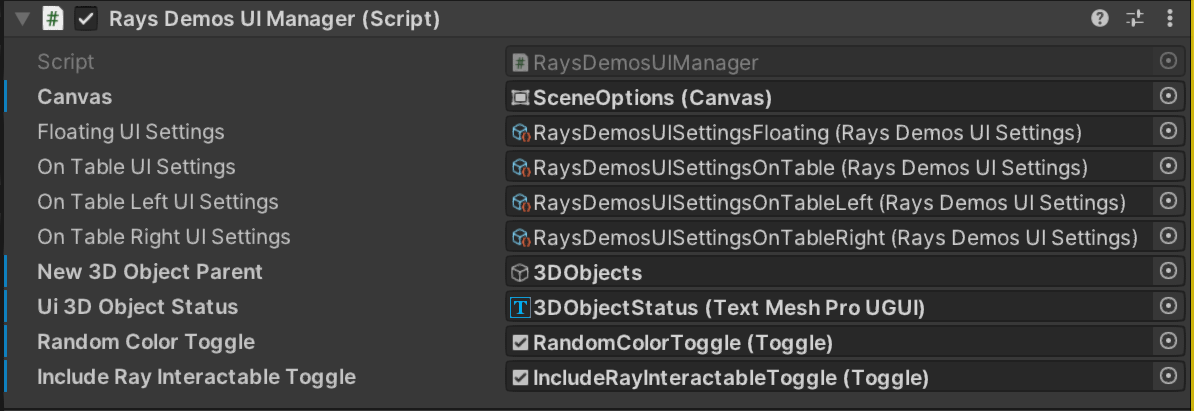Open object picker for Floating UI Settings
The image size is (1194, 411).
tap(1168, 131)
